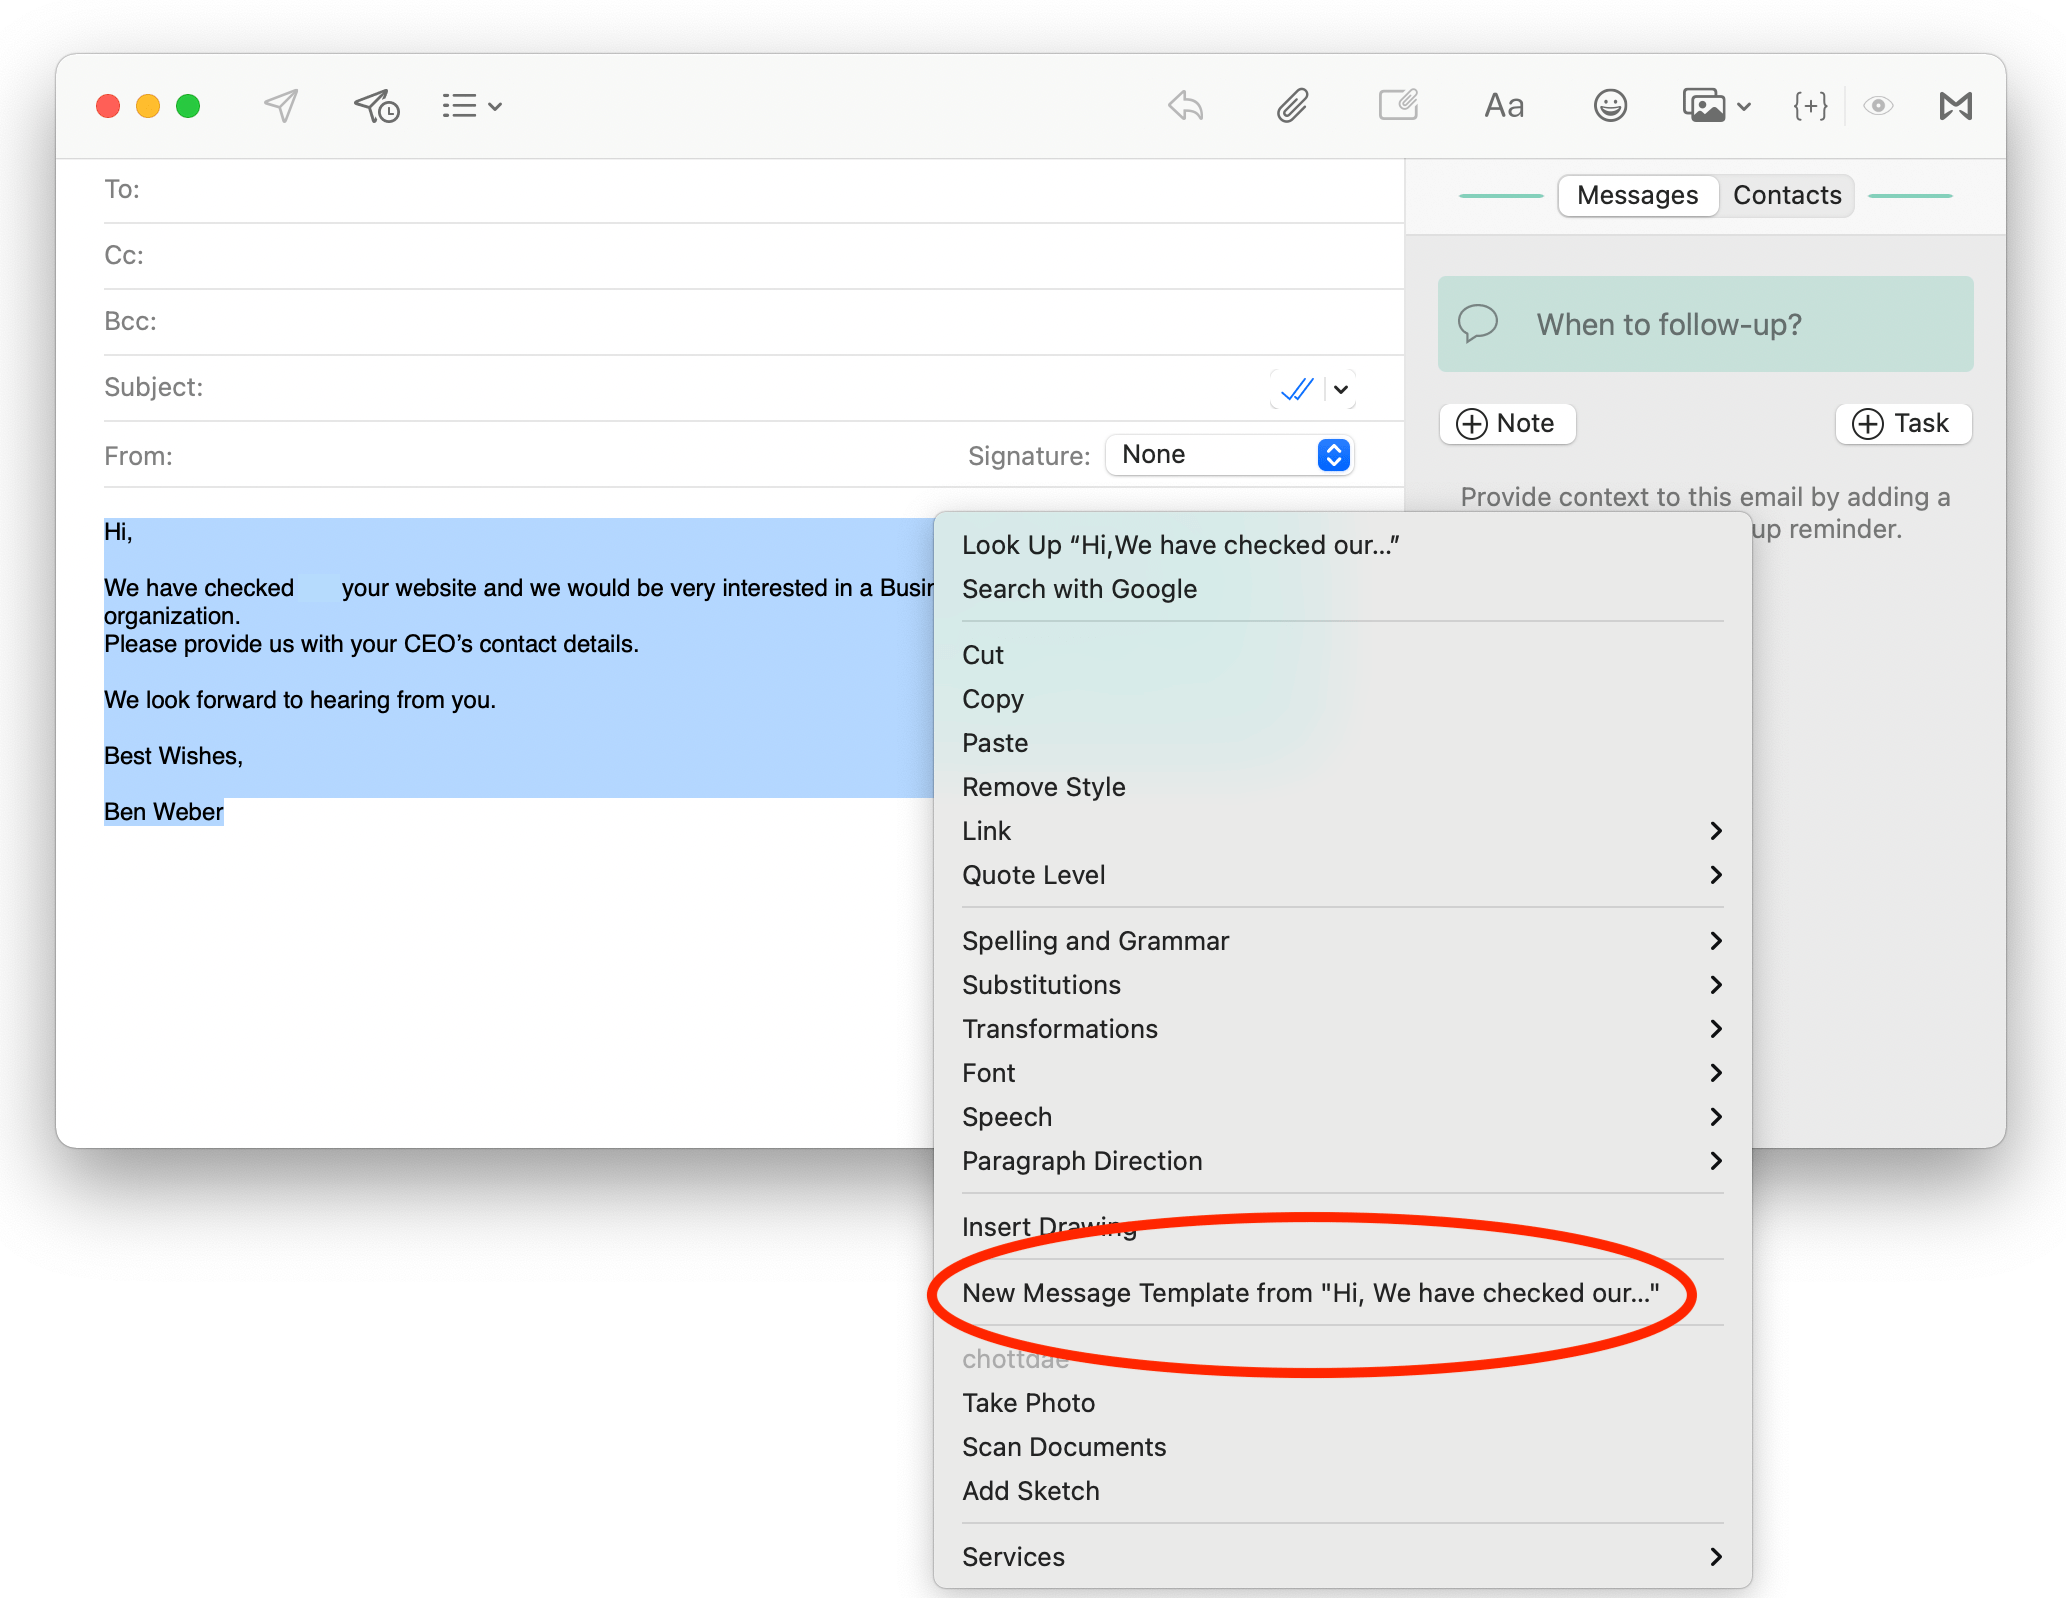Open the Aa text format options

tap(1503, 105)
